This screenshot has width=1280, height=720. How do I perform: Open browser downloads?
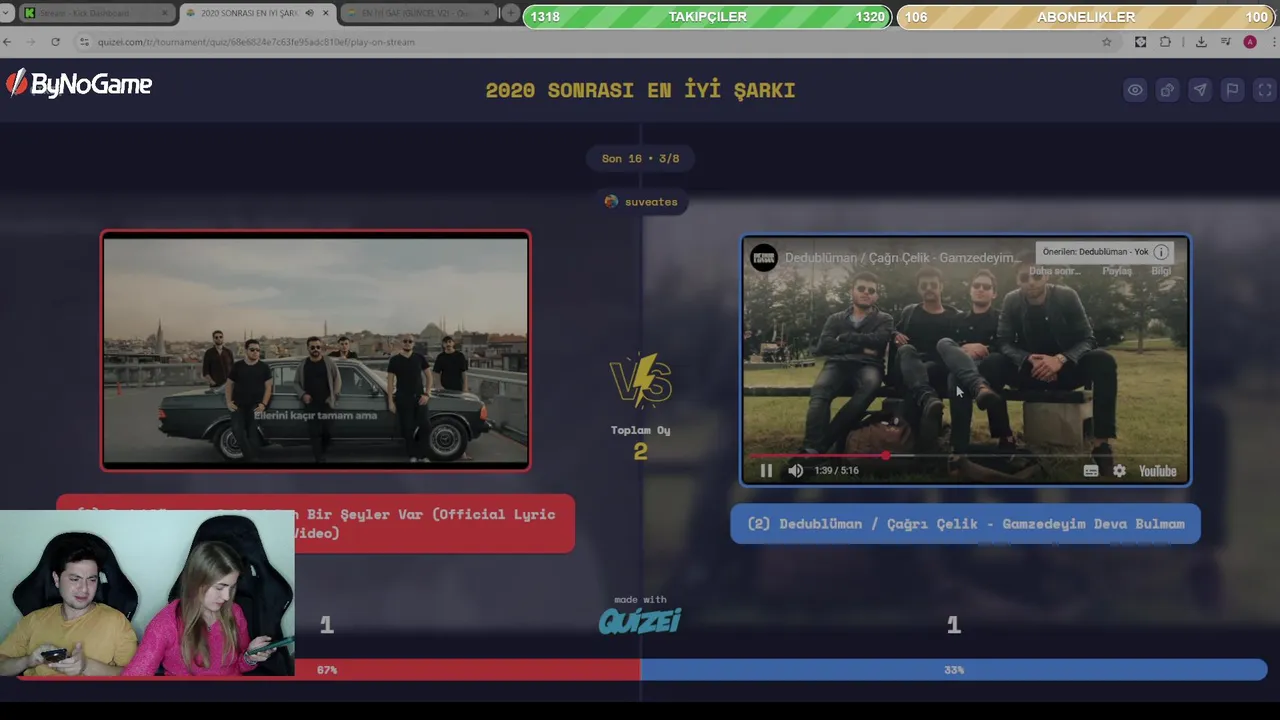pyautogui.click(x=1201, y=42)
